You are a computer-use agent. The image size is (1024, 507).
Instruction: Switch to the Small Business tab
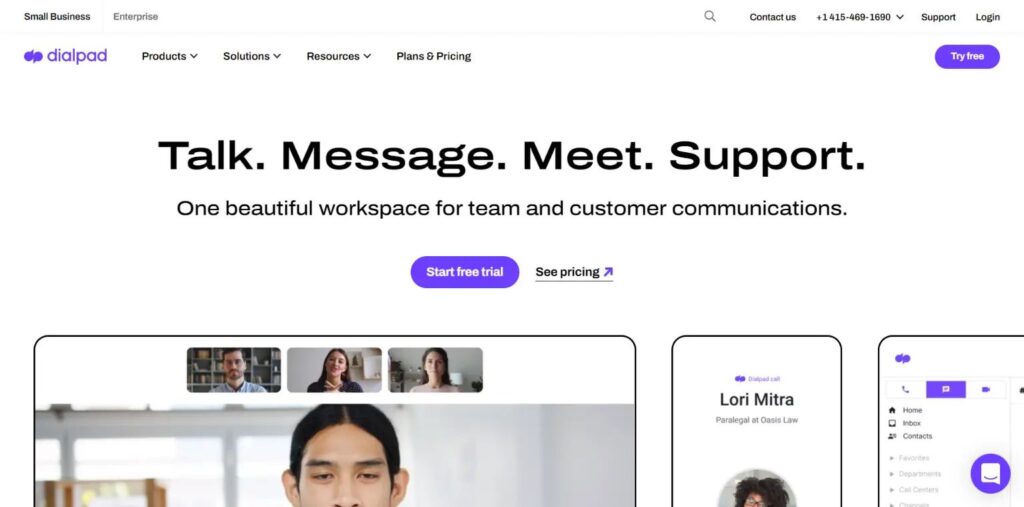[x=57, y=16]
